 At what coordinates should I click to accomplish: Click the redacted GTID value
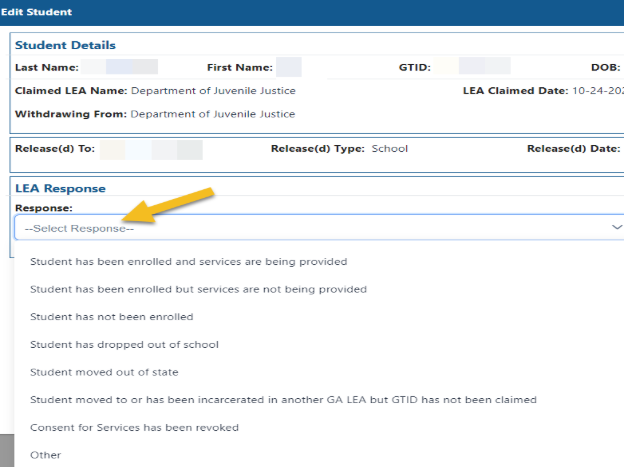click(x=484, y=67)
